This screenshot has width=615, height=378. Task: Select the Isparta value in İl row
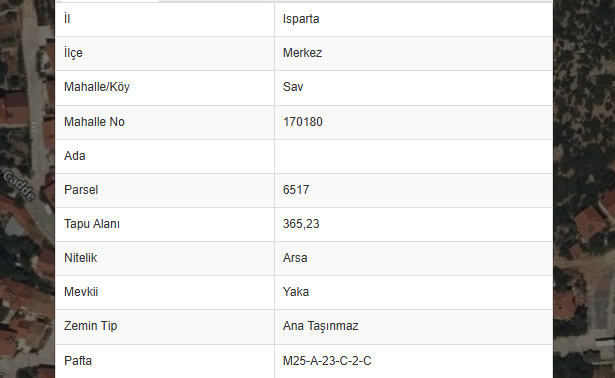click(301, 19)
